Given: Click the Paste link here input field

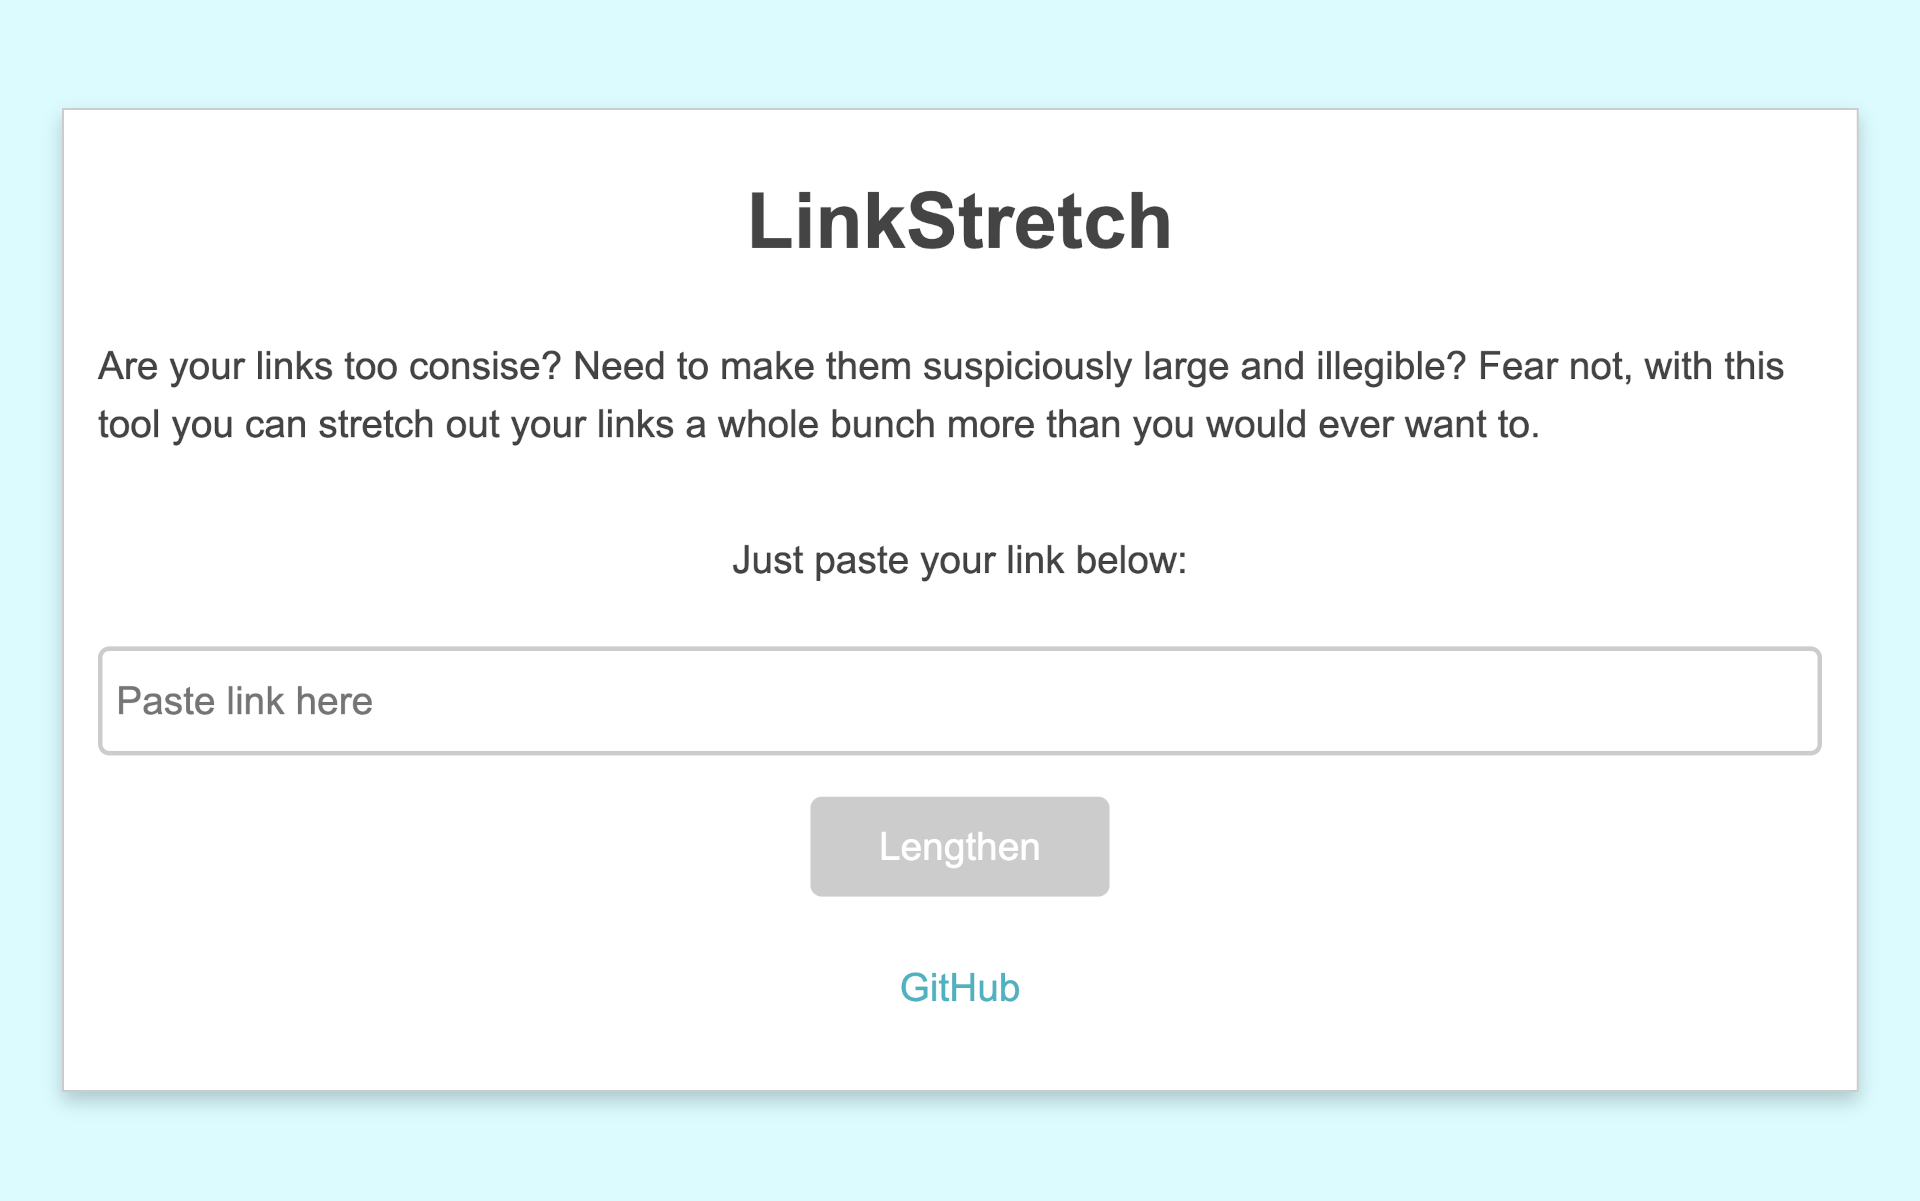Looking at the screenshot, I should click(x=958, y=701).
